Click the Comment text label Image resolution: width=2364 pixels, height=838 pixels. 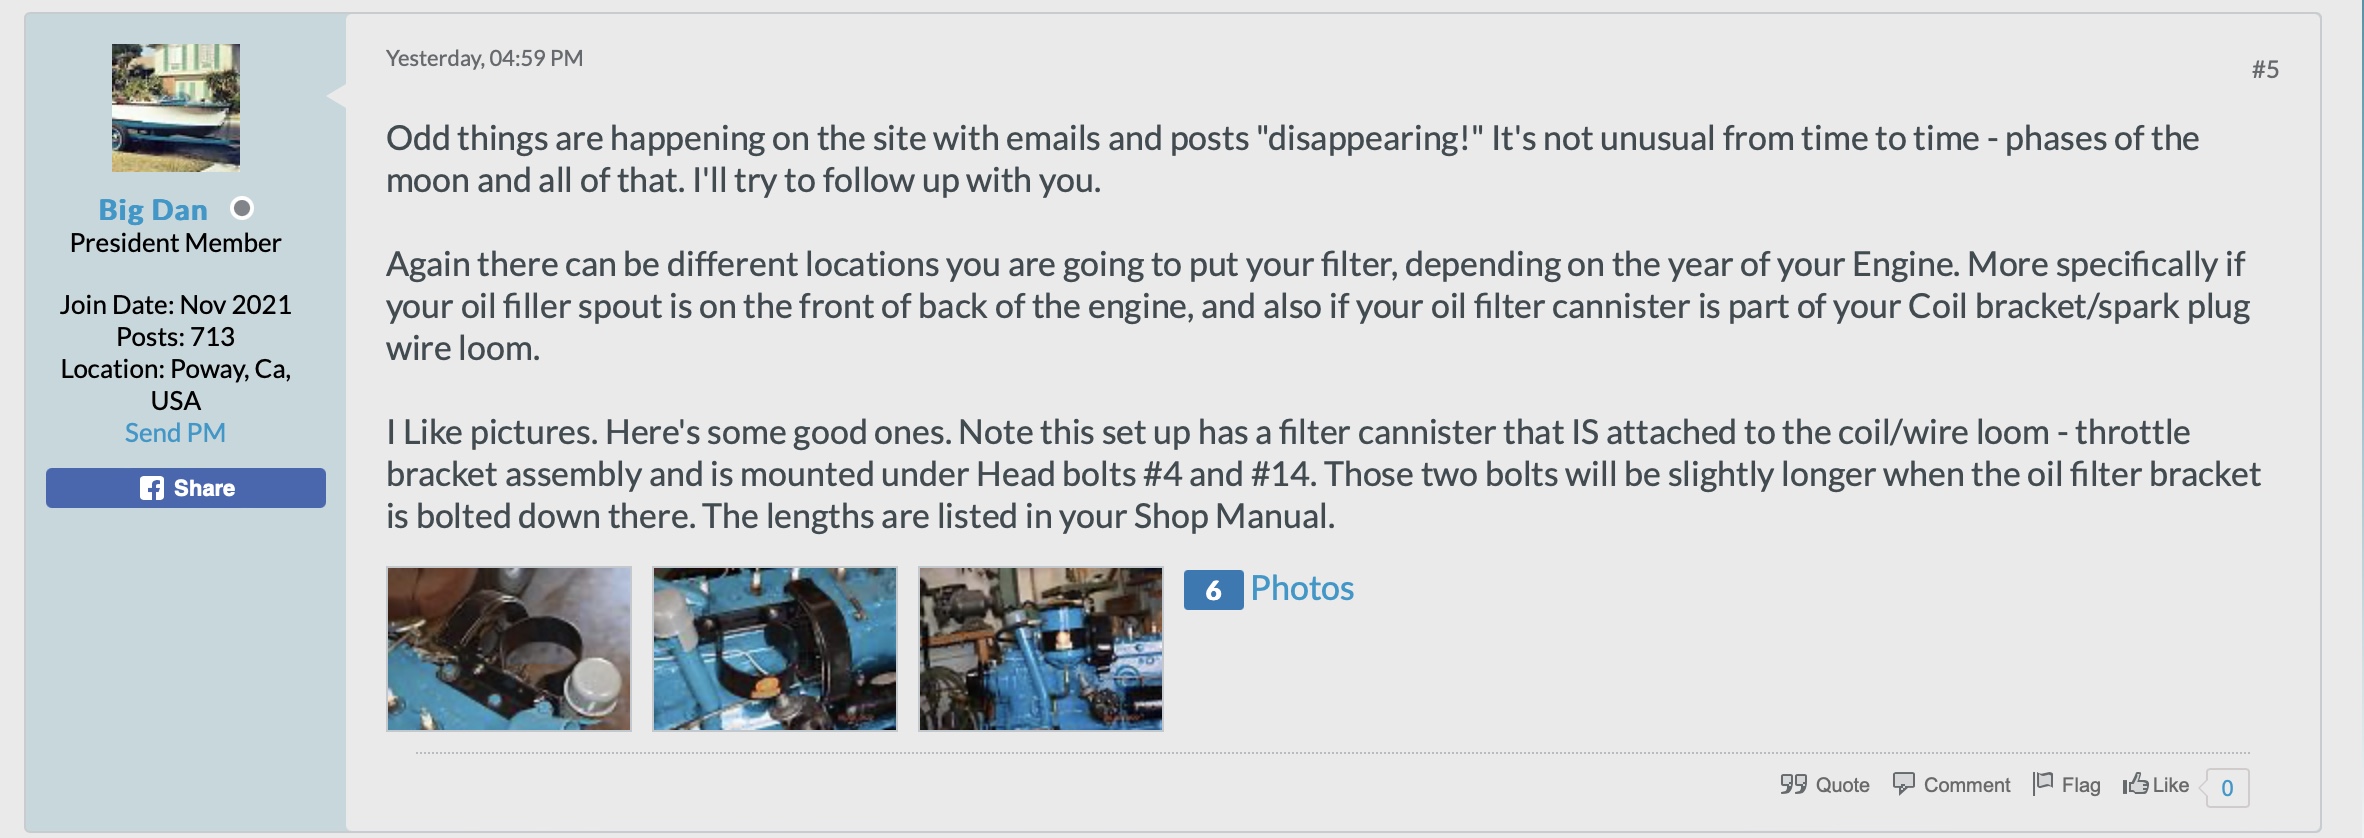(x=1966, y=785)
